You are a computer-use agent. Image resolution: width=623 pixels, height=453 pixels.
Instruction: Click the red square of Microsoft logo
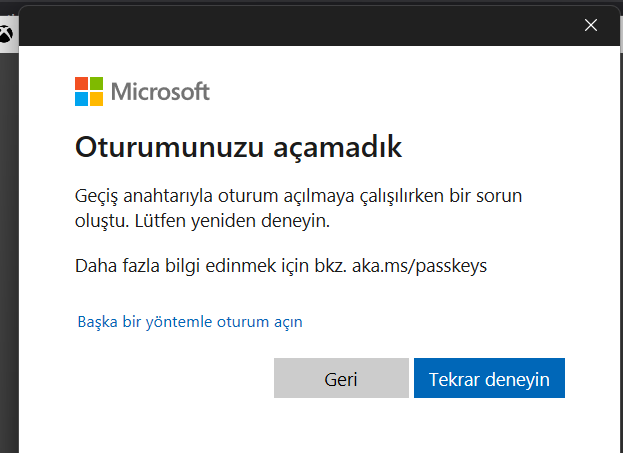(x=81, y=84)
